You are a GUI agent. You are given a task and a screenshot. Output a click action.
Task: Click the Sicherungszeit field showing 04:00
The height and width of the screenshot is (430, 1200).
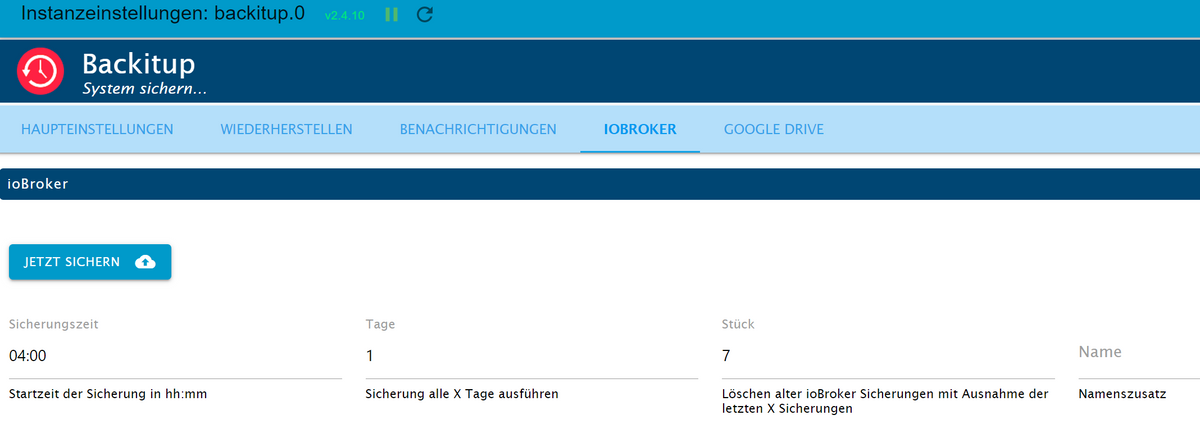(175, 356)
